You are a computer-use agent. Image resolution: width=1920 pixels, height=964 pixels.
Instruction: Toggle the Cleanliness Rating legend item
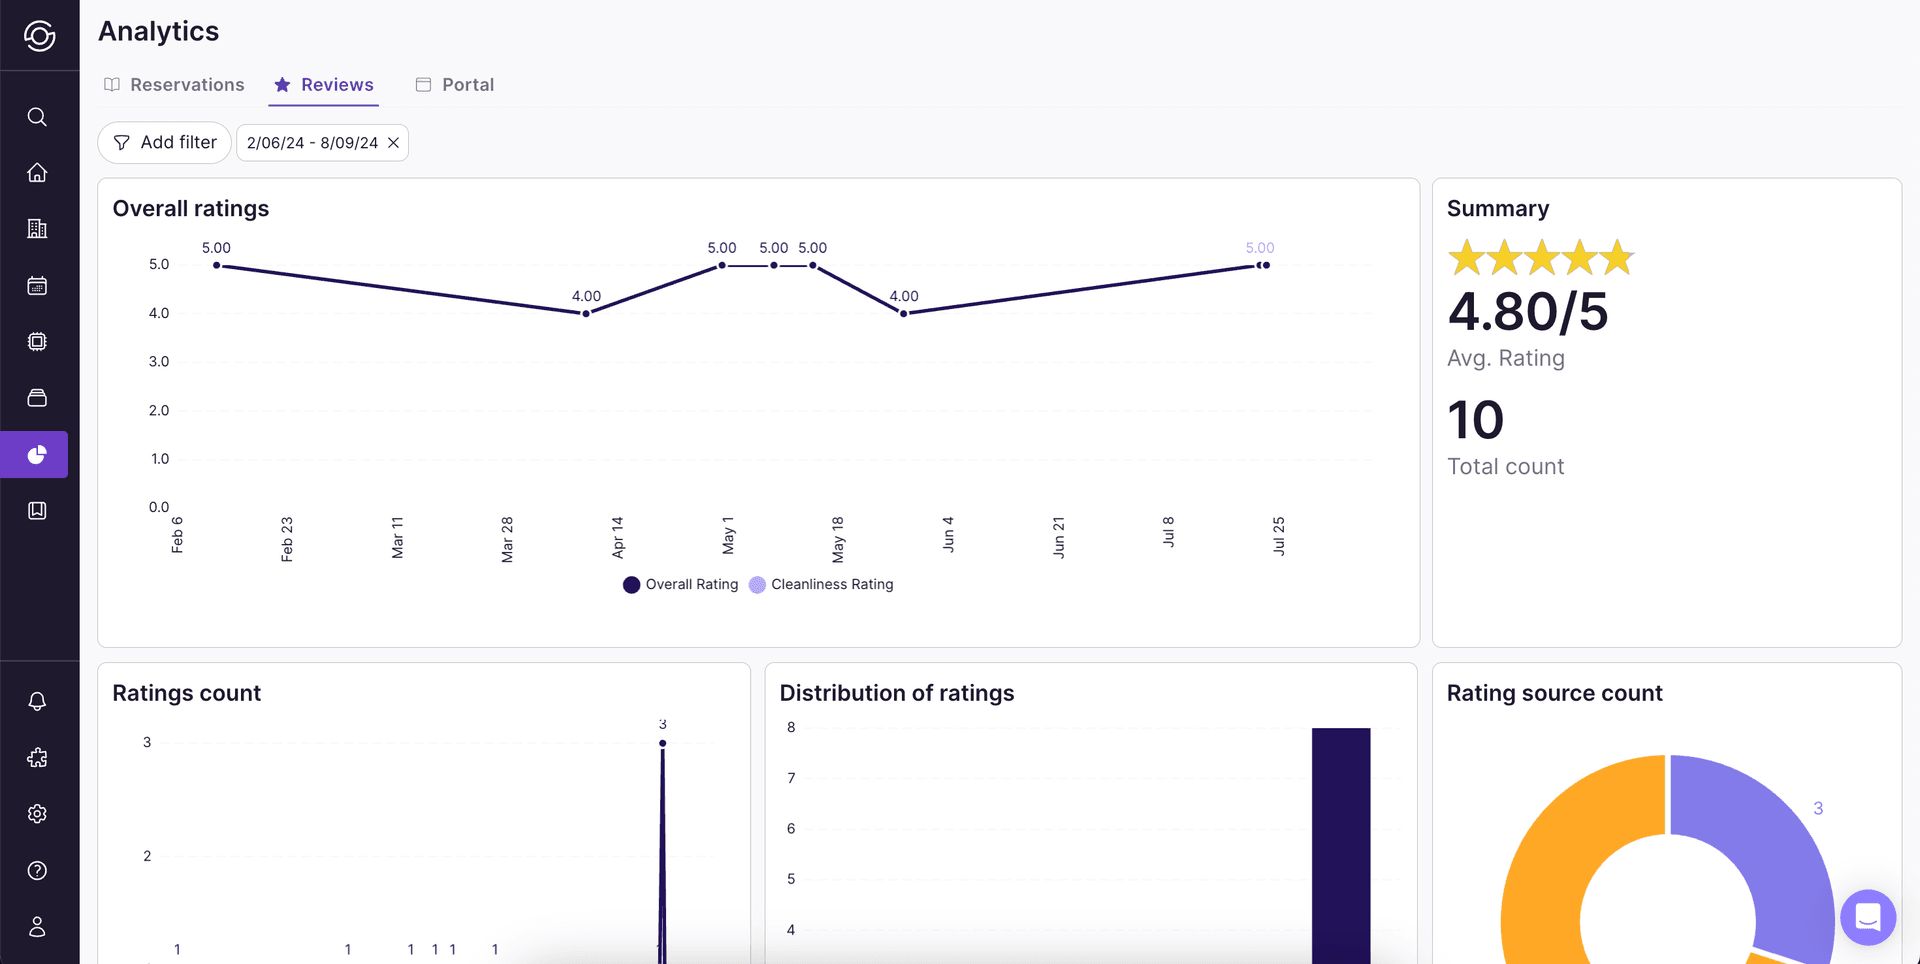(x=822, y=584)
